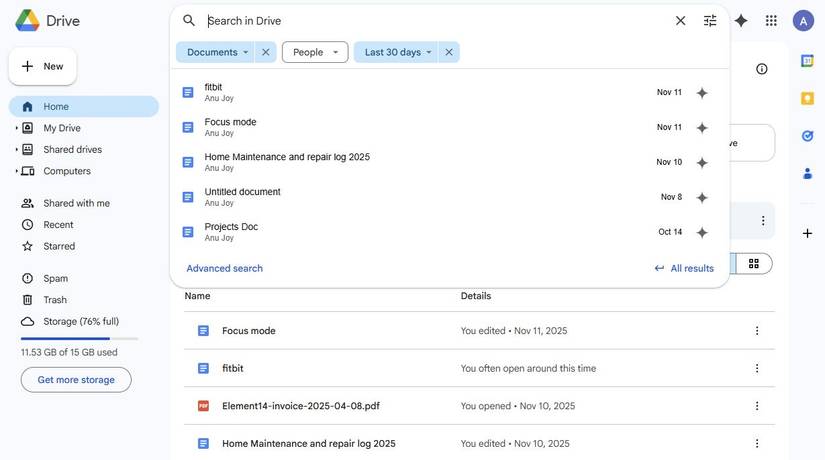Expand the My Drive tree arrow
The width and height of the screenshot is (825, 460).
pos(16,128)
